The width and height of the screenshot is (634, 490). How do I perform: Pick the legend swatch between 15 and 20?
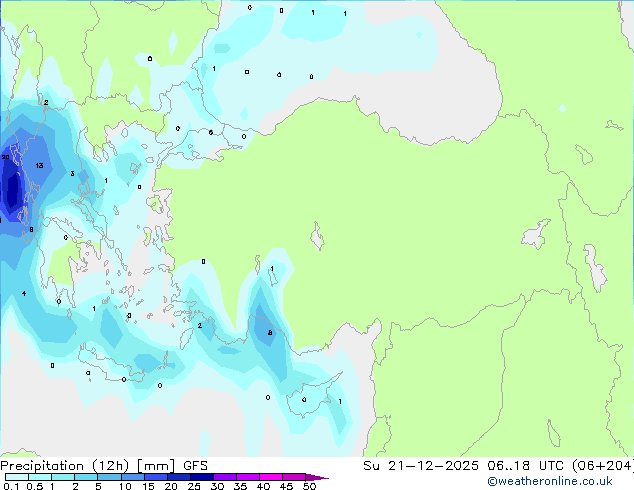click(156, 477)
